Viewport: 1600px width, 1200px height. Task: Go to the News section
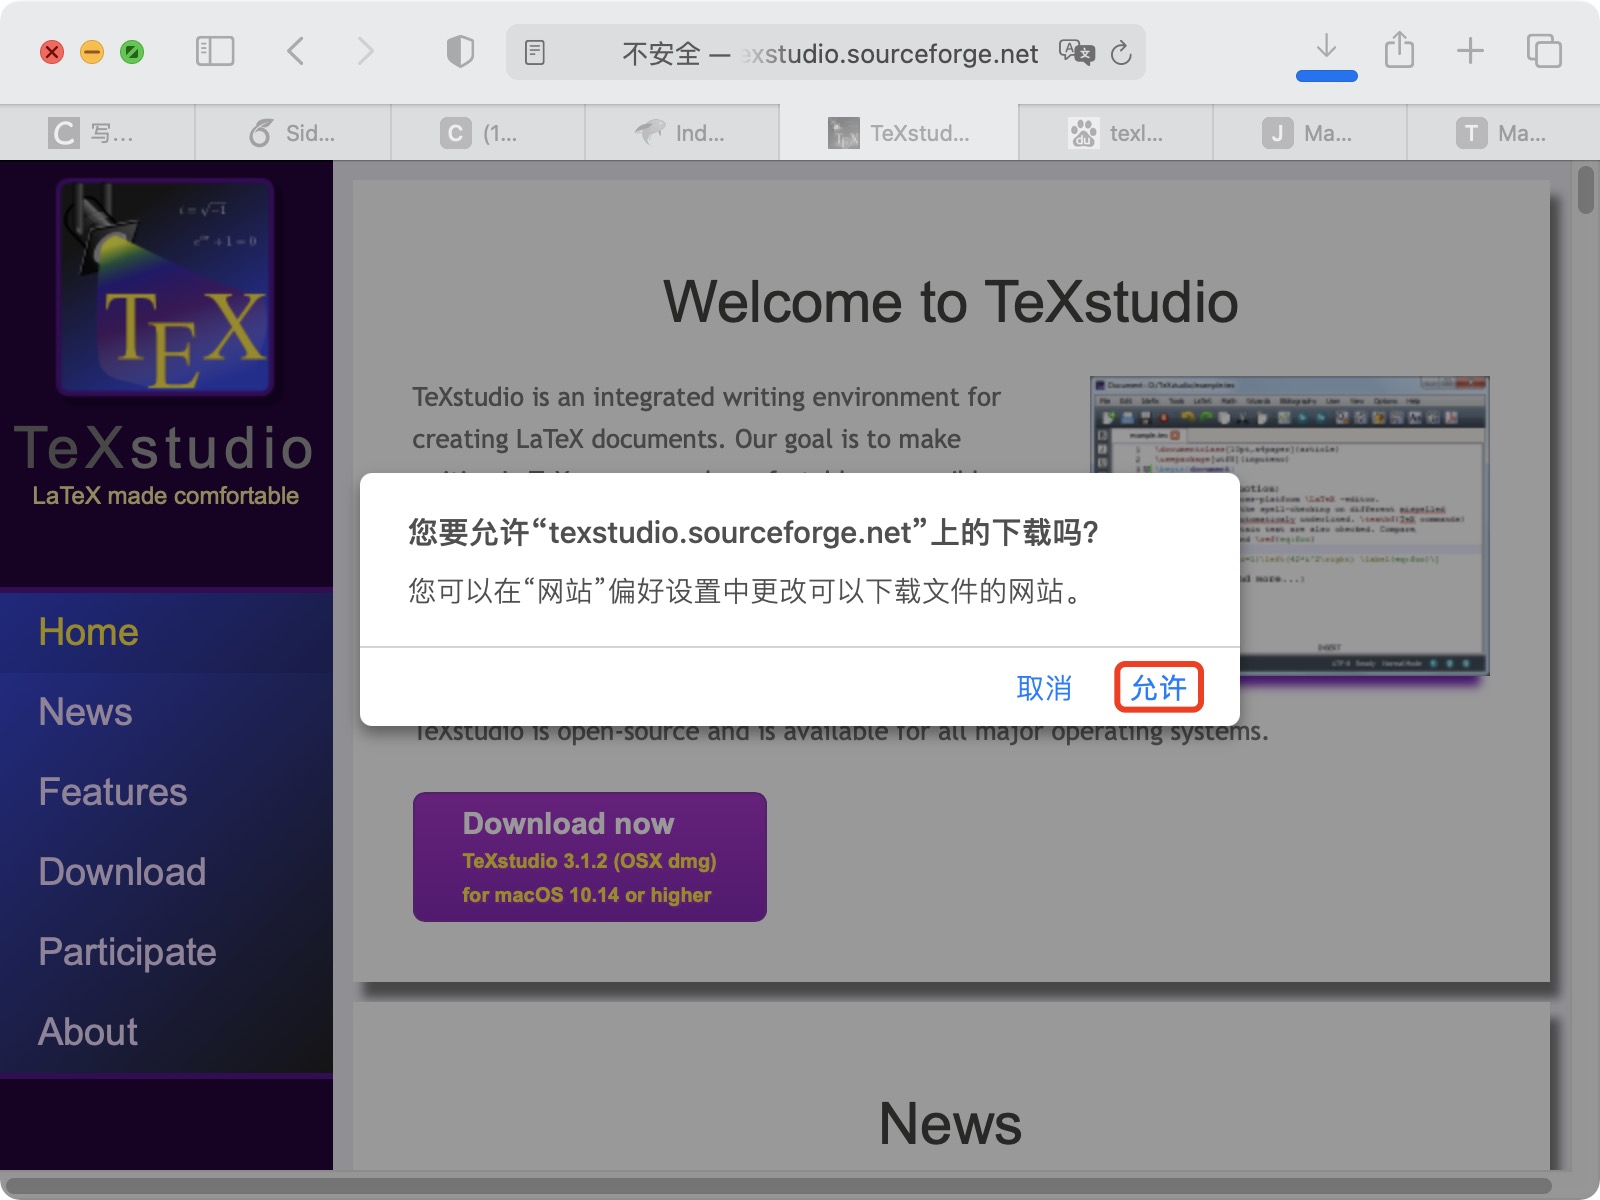pyautogui.click(x=85, y=711)
